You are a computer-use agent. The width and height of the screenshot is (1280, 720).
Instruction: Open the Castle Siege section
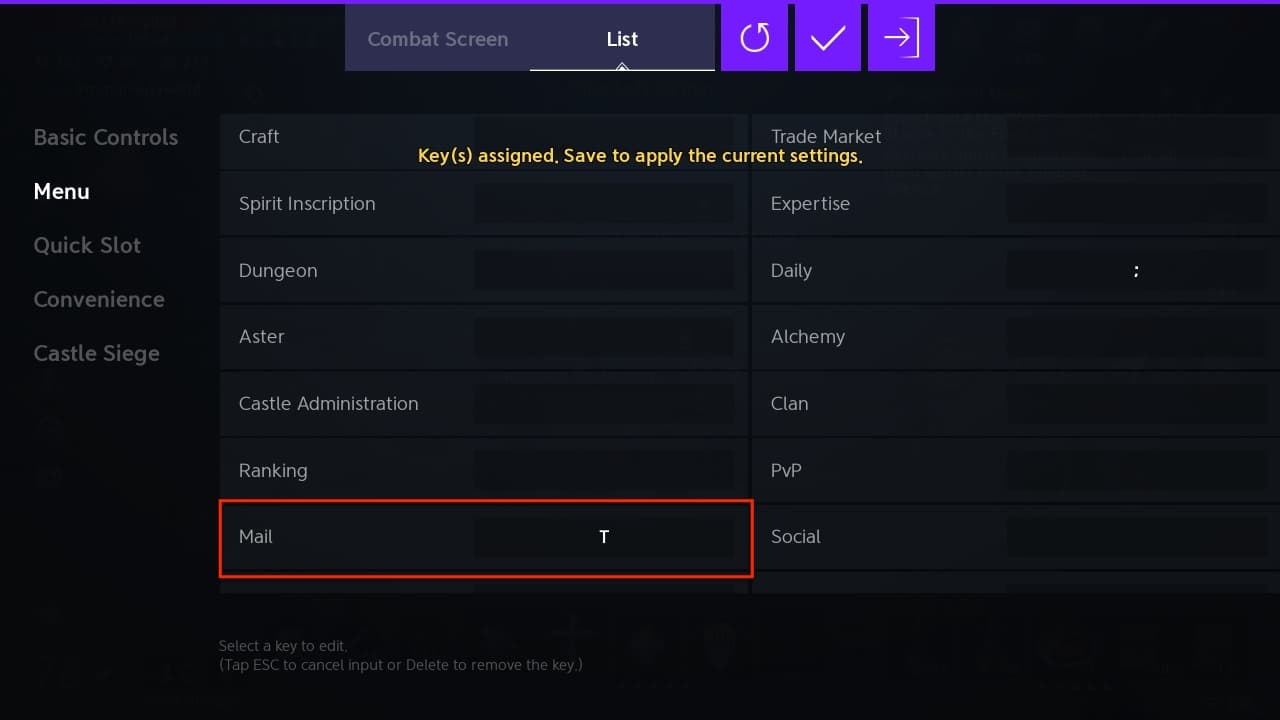tap(96, 353)
